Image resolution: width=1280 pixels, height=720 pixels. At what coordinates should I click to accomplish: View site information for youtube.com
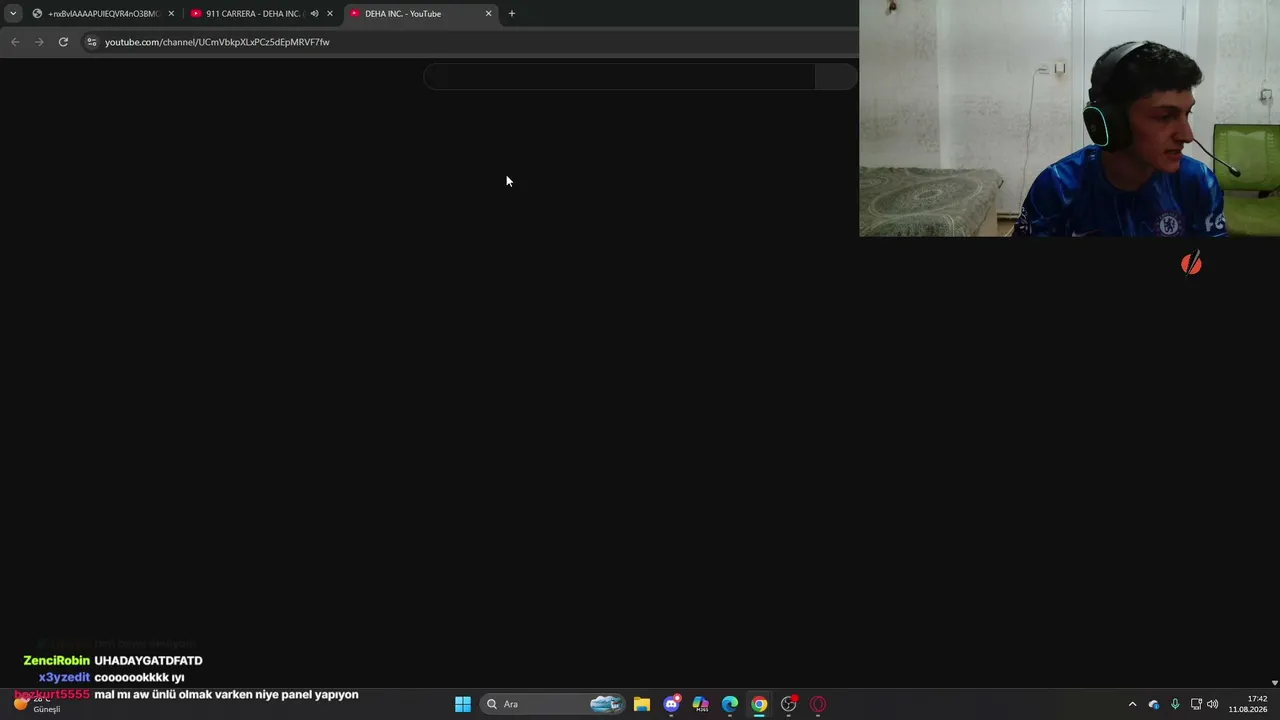click(91, 42)
